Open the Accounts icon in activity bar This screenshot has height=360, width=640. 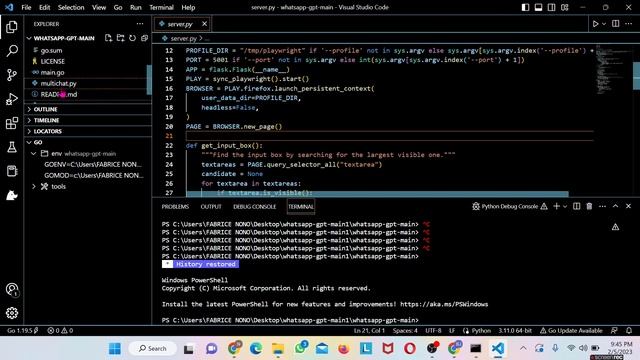pos(12,289)
